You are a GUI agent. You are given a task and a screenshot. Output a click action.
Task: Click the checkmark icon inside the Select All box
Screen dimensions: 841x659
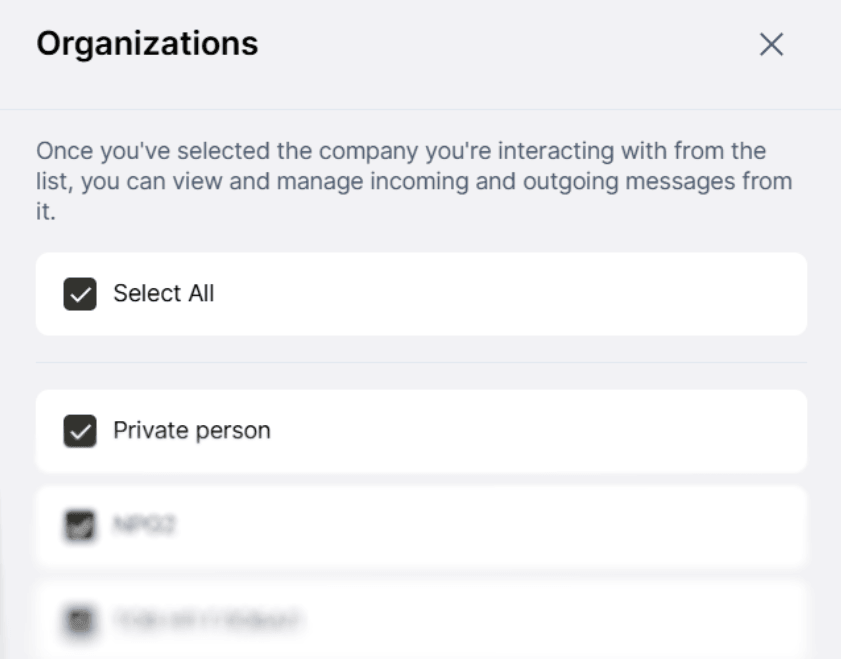coord(80,295)
